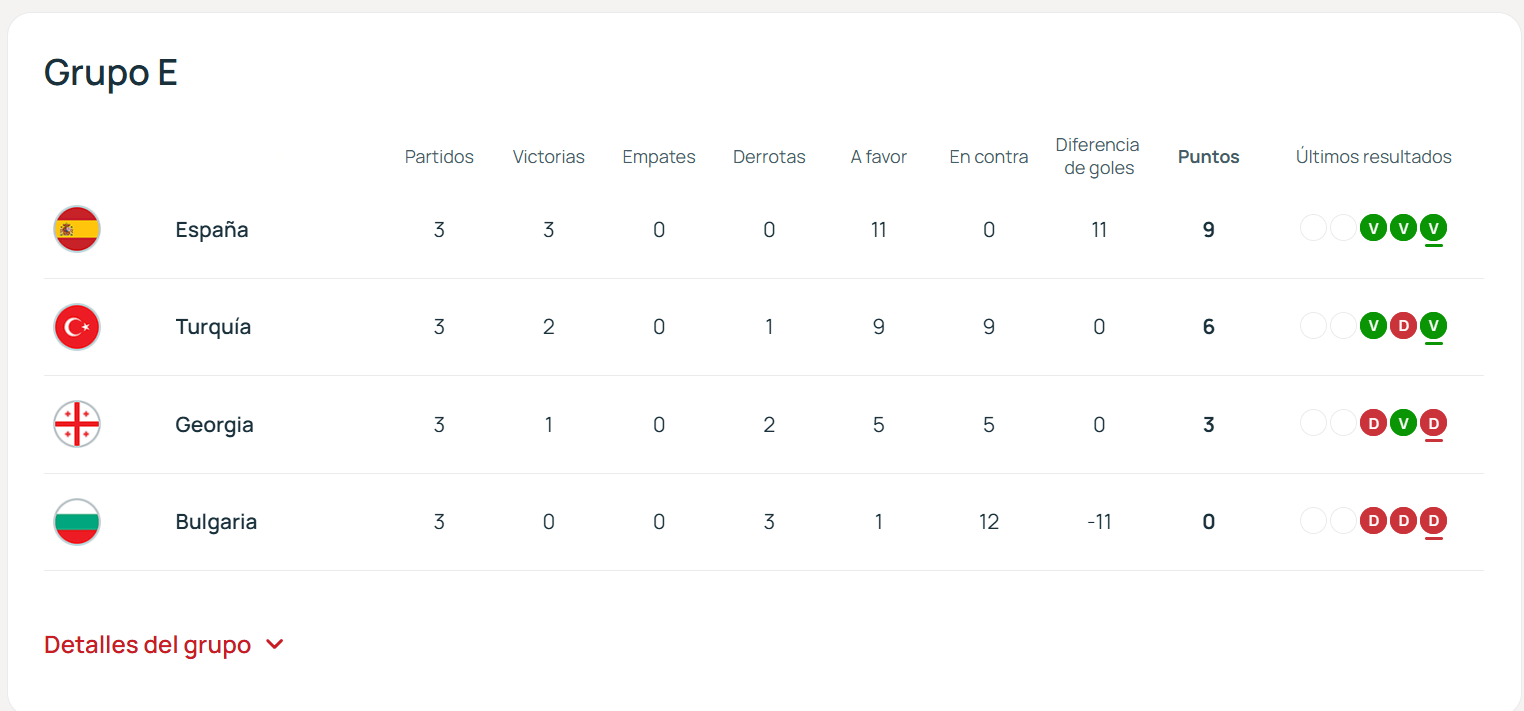
Task: Click the Diferencia de goles column header
Action: 1098,156
